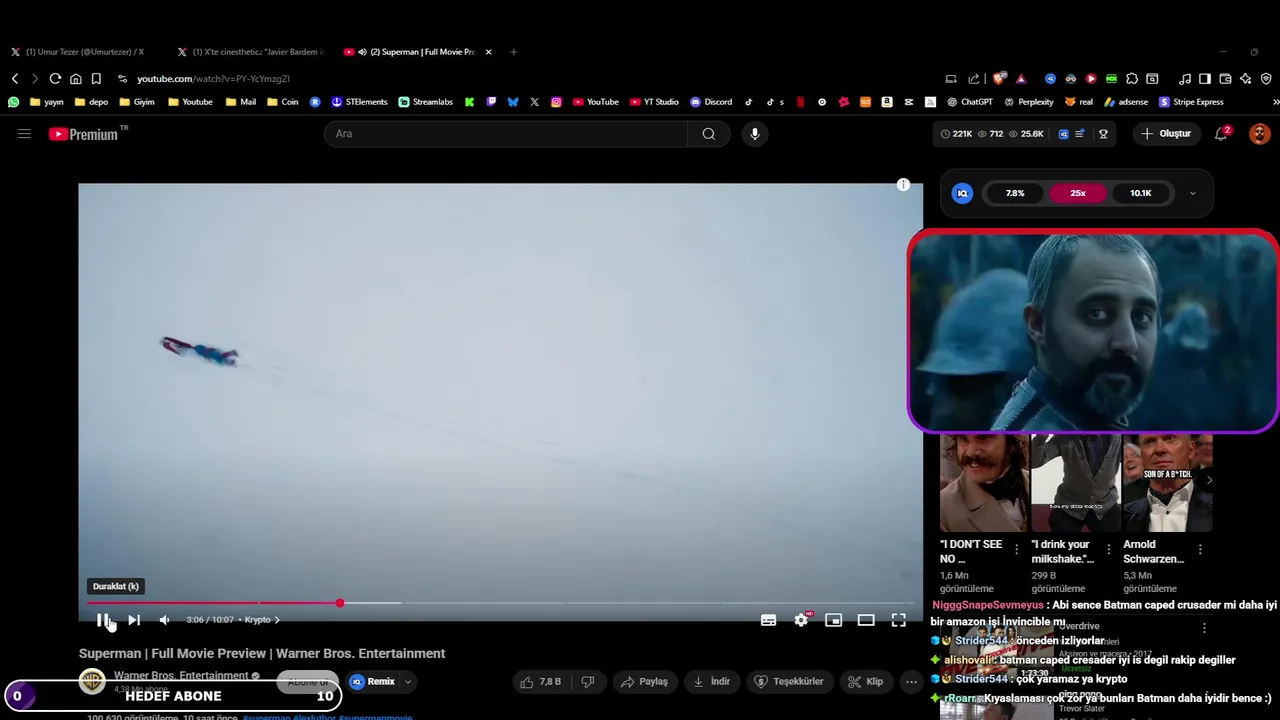The image size is (1280, 720).
Task: Open the Perplexity bookmark
Action: [1028, 102]
